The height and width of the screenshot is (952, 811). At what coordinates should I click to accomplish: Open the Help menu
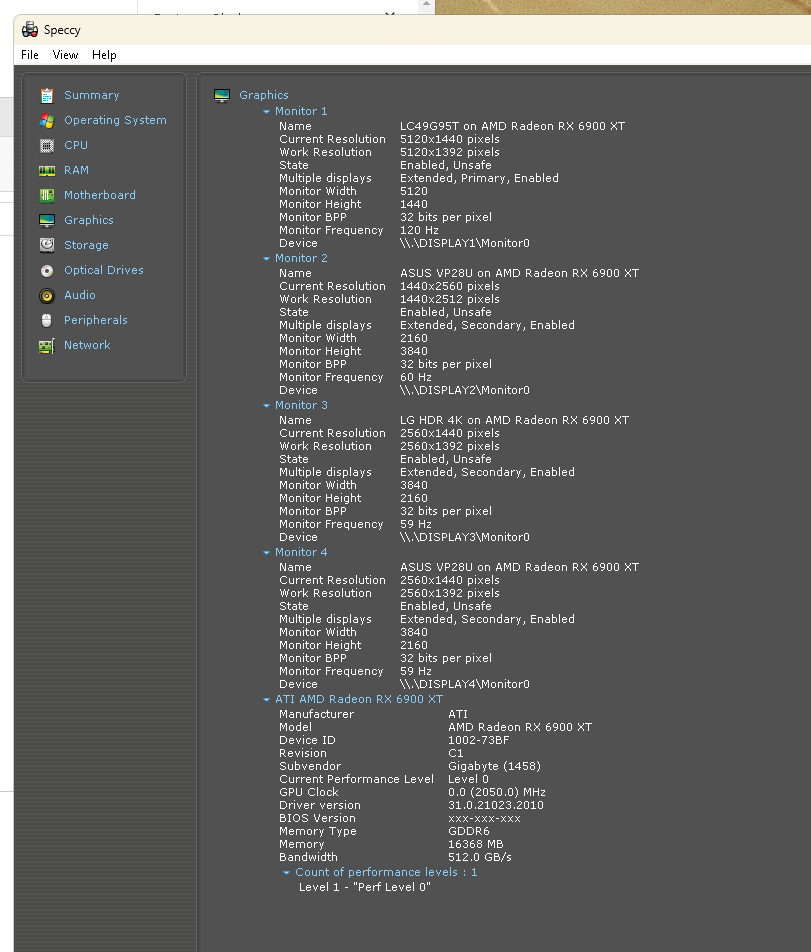tap(104, 55)
